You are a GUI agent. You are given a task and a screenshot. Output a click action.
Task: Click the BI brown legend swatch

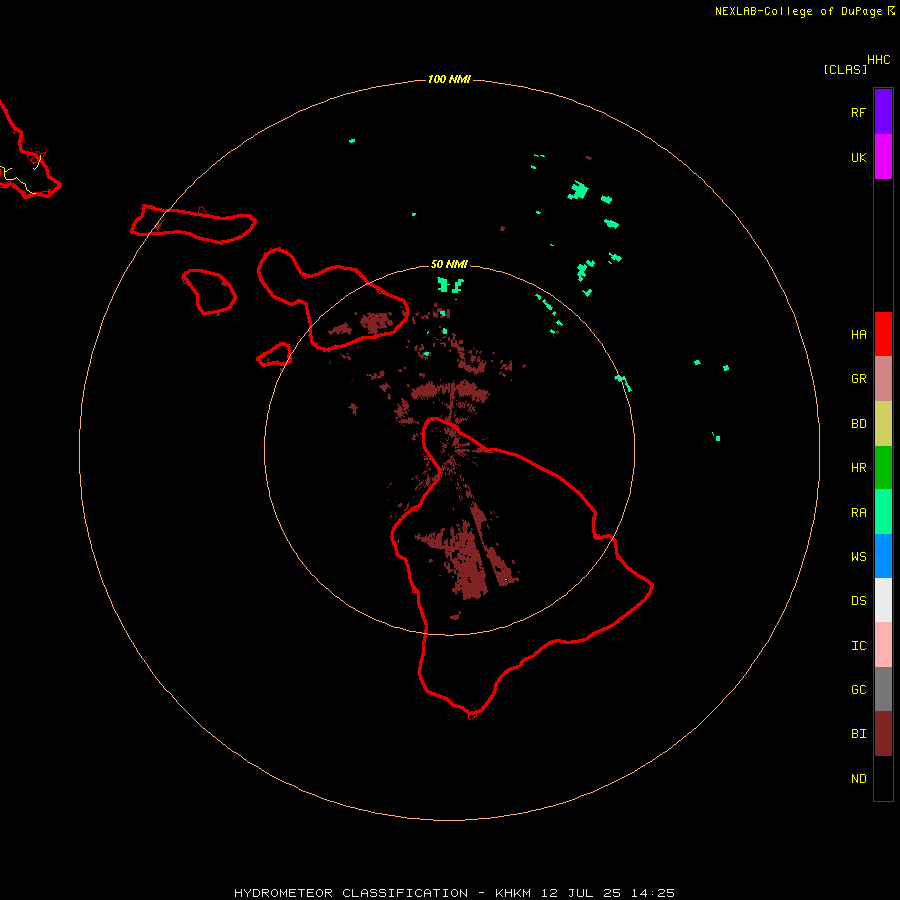coord(883,734)
